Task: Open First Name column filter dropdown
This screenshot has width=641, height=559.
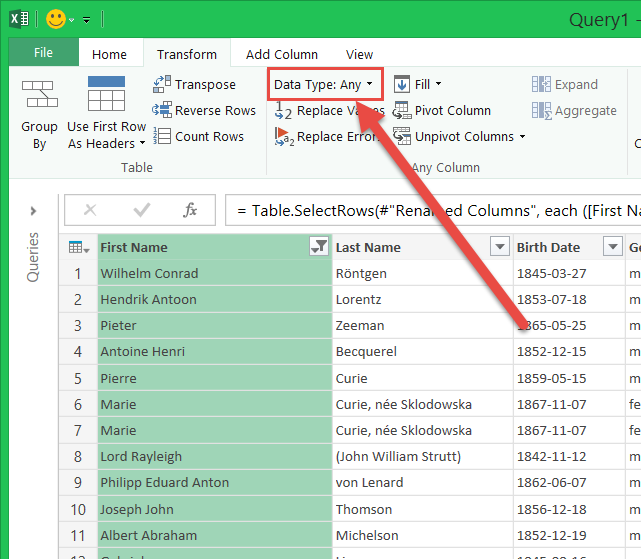Action: [x=319, y=247]
